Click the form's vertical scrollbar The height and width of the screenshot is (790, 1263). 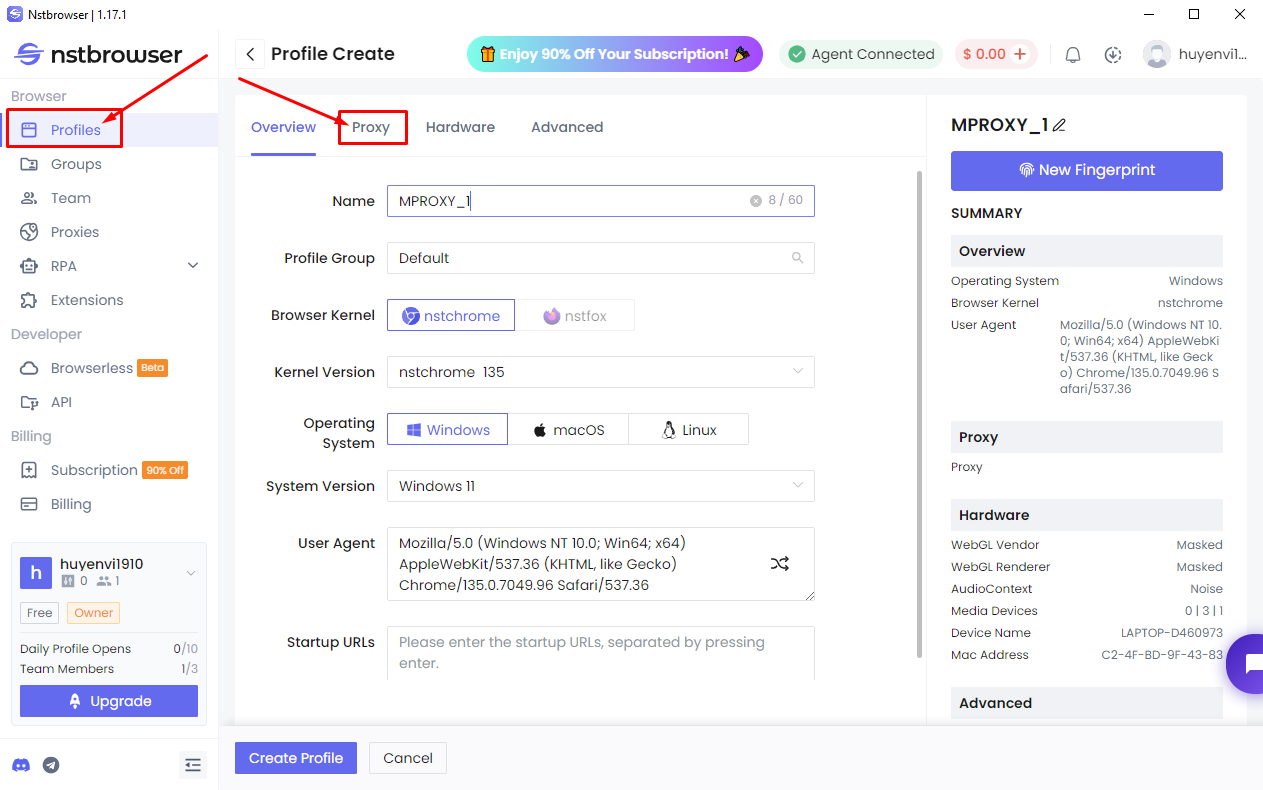coord(920,414)
